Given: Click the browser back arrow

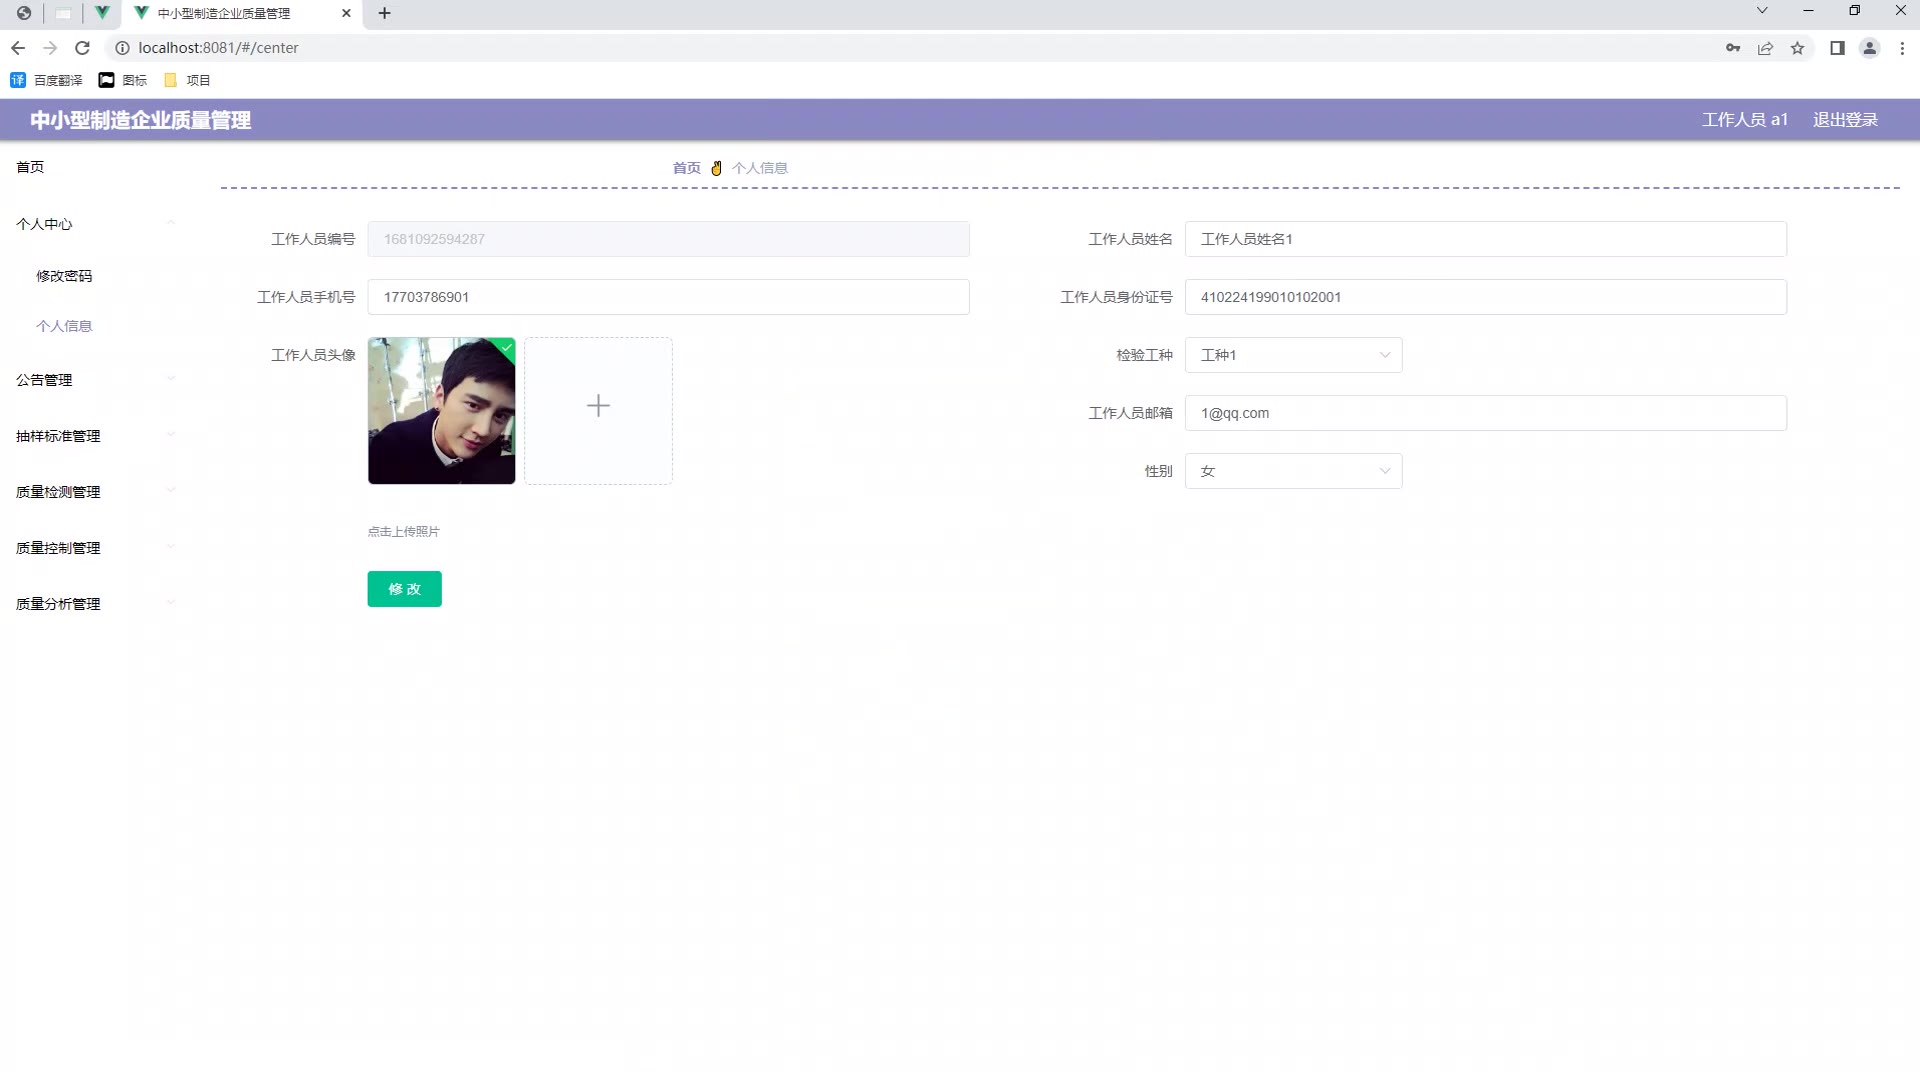Looking at the screenshot, I should pos(18,48).
